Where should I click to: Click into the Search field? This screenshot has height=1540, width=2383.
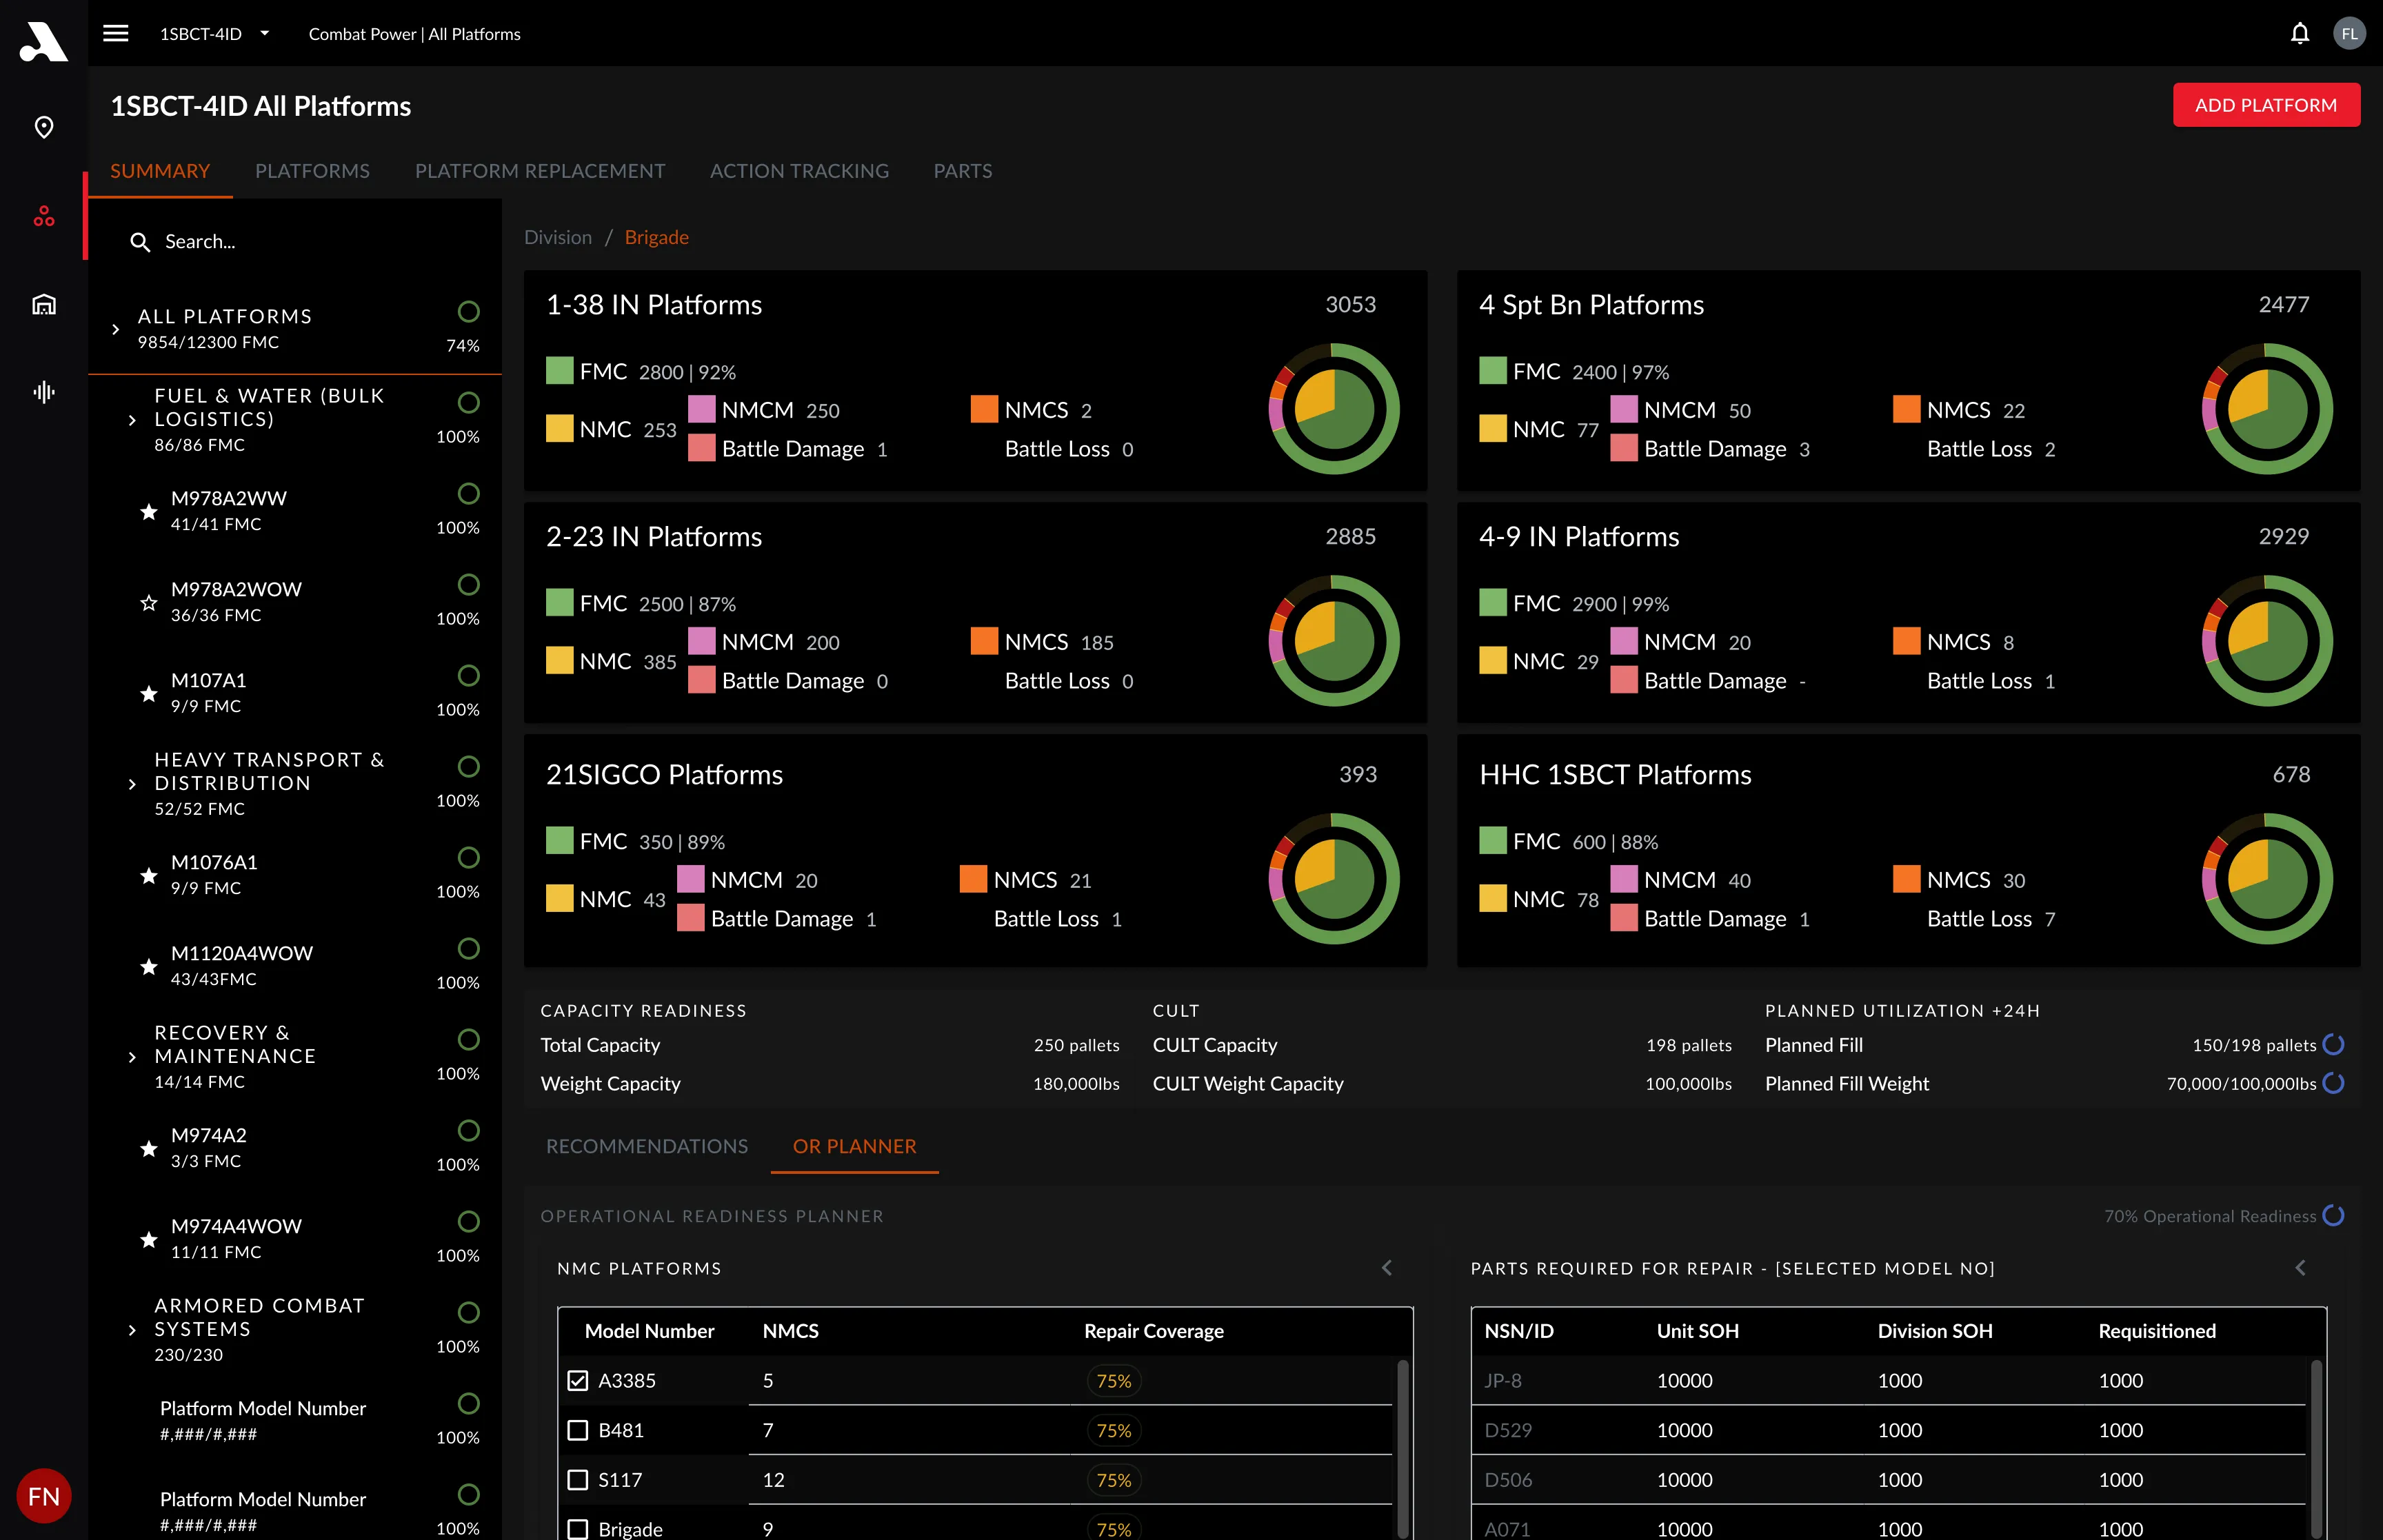295,242
